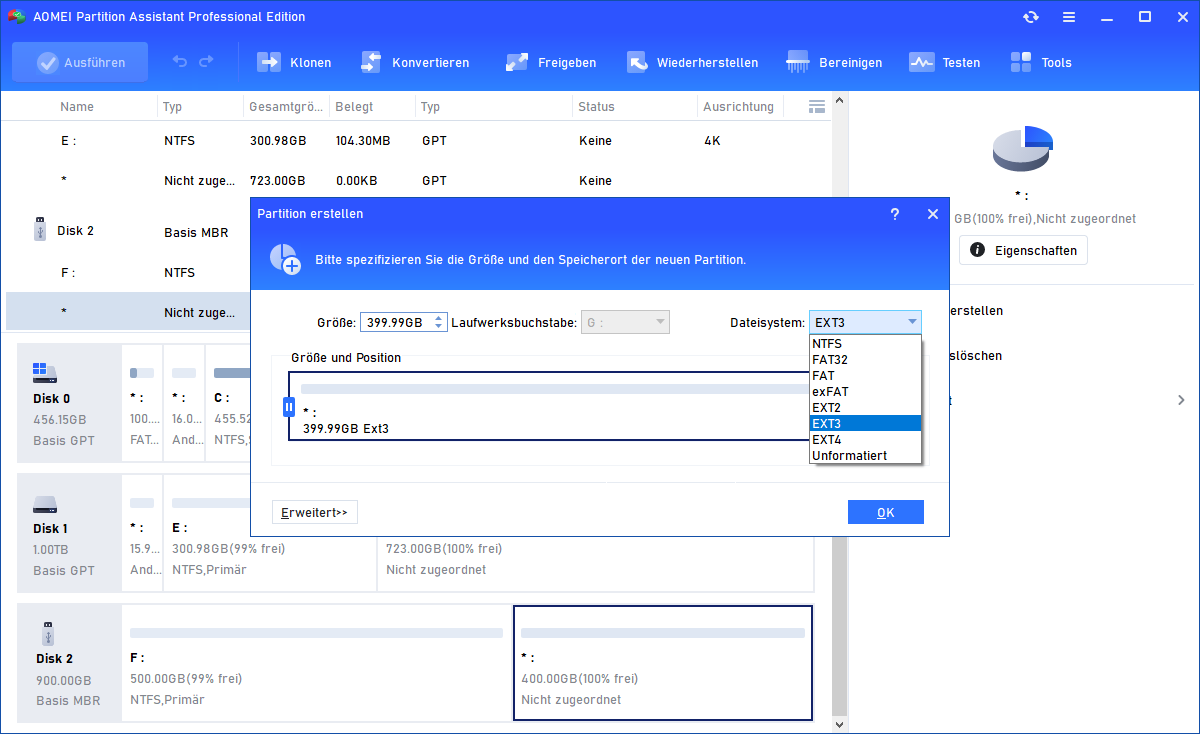The height and width of the screenshot is (734, 1200).
Task: Open the column settings list icon
Action: pos(816,106)
